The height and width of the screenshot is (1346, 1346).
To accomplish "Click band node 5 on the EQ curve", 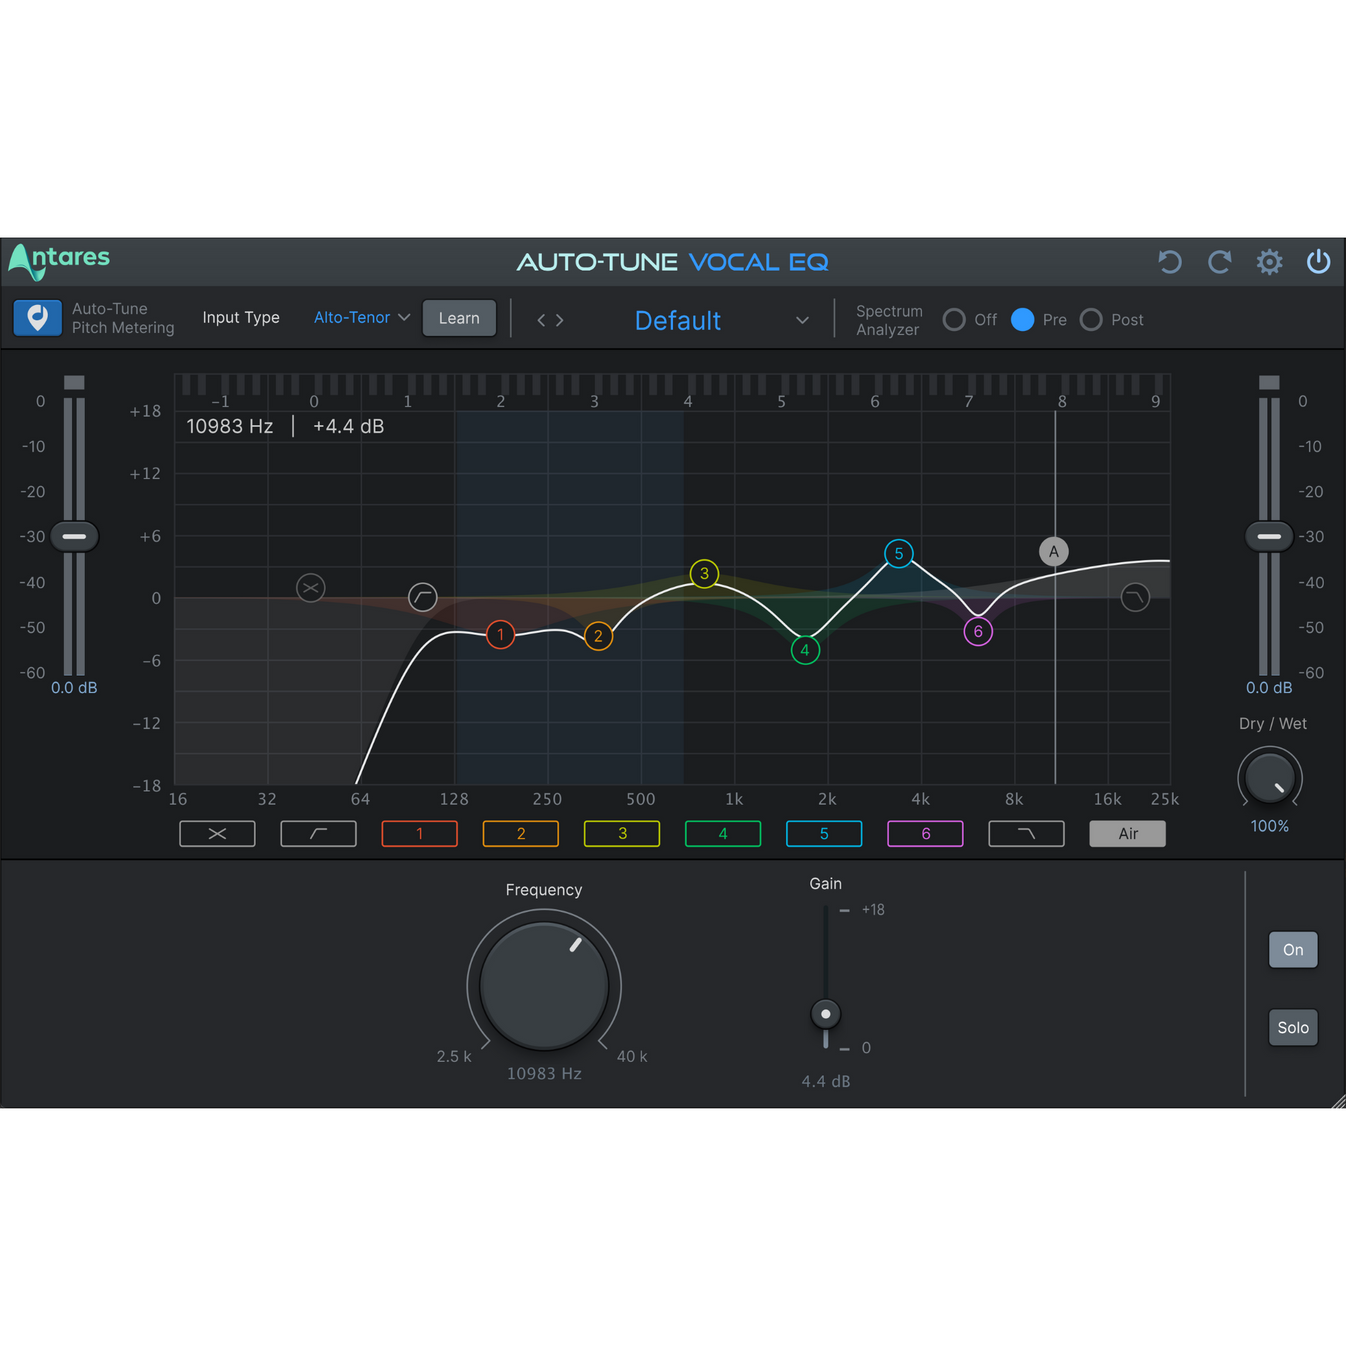I will point(898,553).
